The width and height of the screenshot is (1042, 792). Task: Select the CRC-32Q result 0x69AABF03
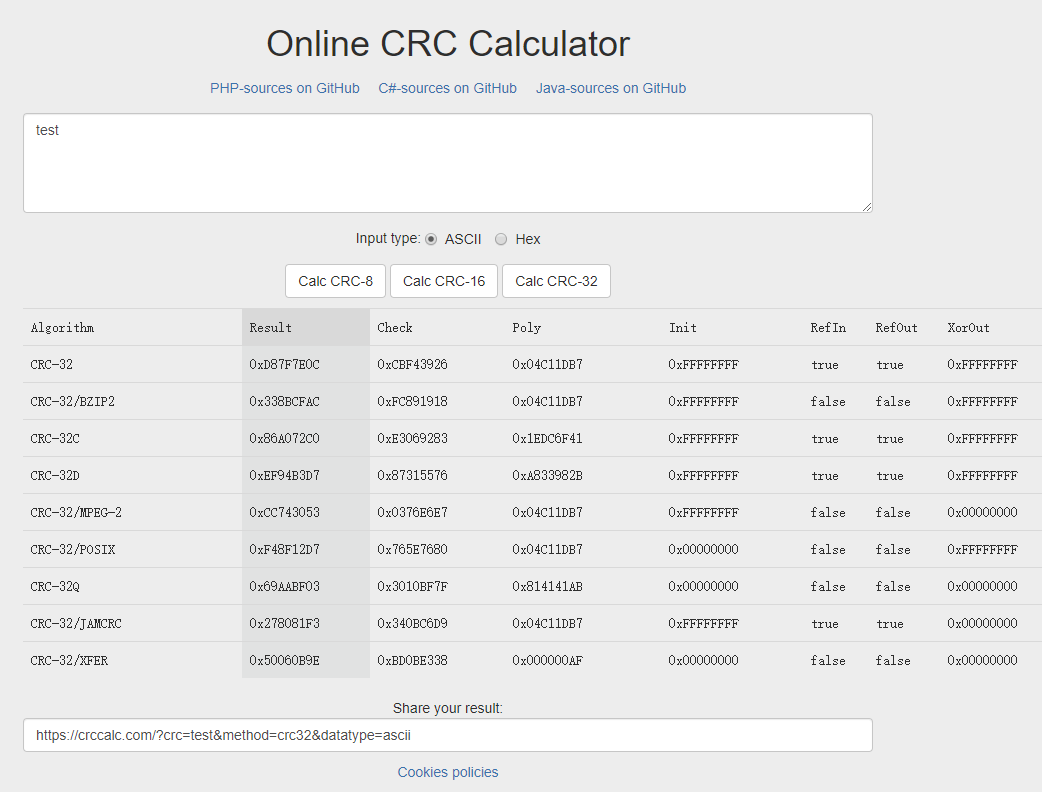(x=284, y=587)
